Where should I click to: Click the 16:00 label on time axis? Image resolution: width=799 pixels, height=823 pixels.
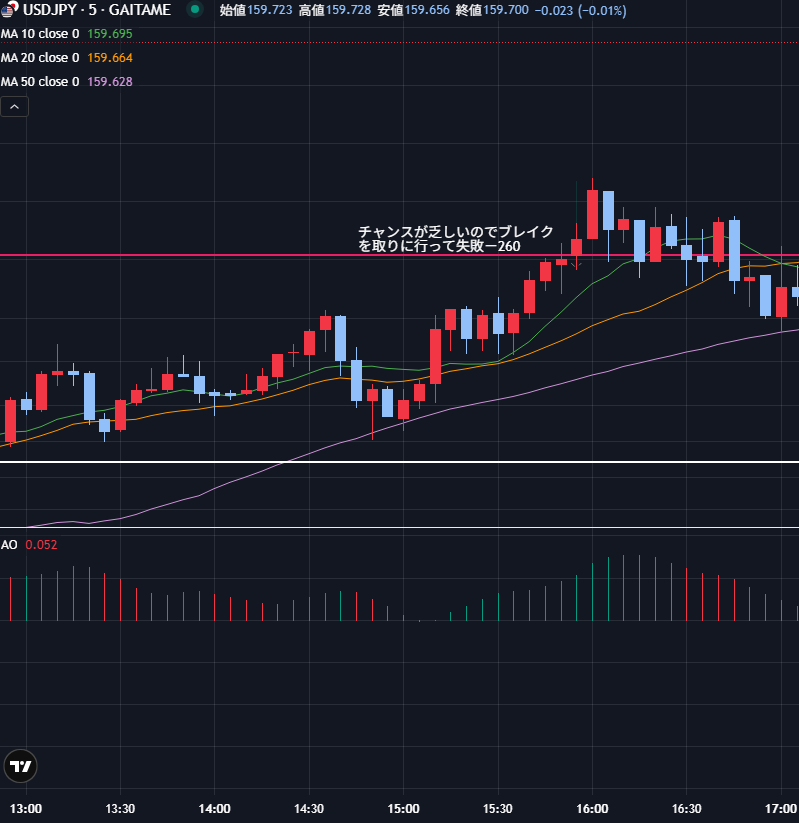pyautogui.click(x=592, y=808)
